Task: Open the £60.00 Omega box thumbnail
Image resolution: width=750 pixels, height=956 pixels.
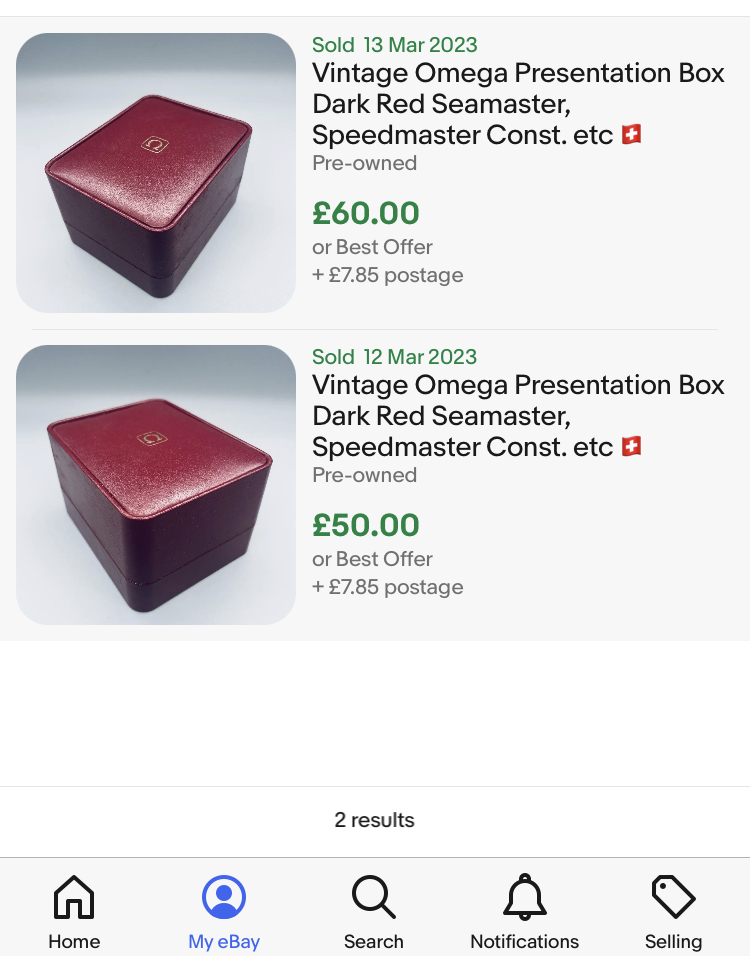Action: tap(156, 173)
